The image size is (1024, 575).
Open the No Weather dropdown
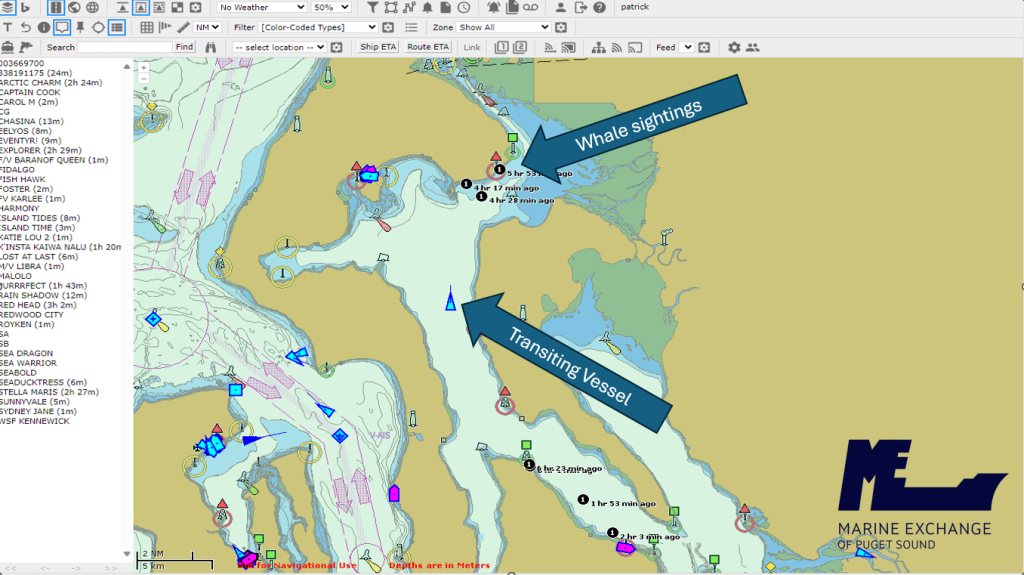[x=262, y=8]
